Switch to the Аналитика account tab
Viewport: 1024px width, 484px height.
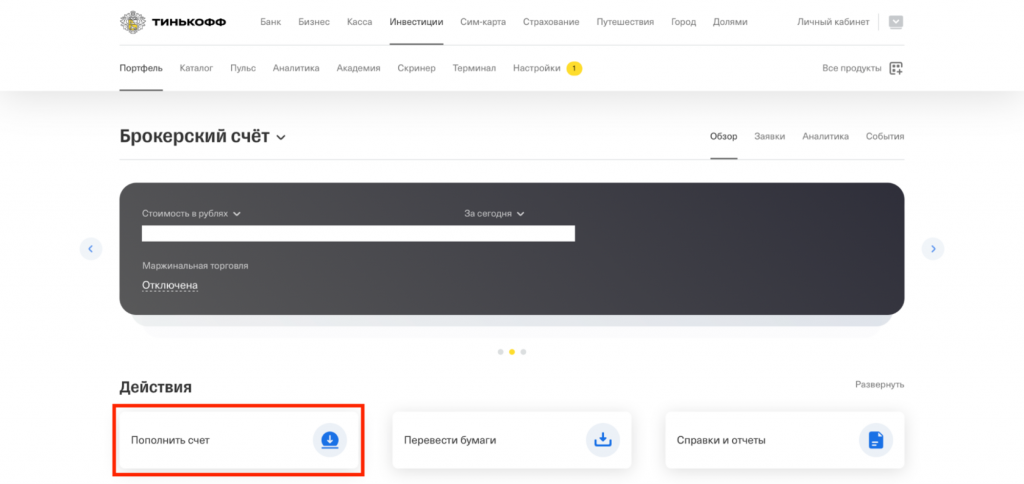click(825, 136)
